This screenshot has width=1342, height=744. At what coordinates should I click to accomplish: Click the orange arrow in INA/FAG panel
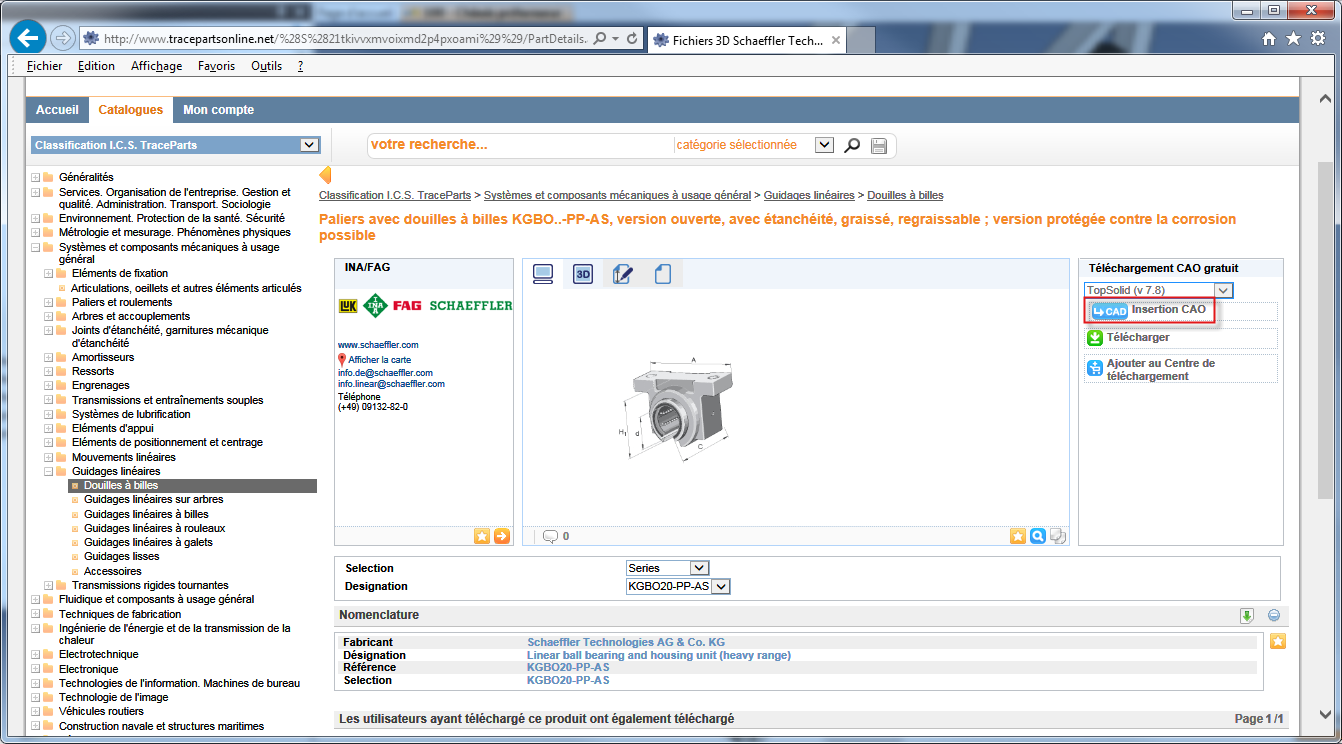click(502, 536)
